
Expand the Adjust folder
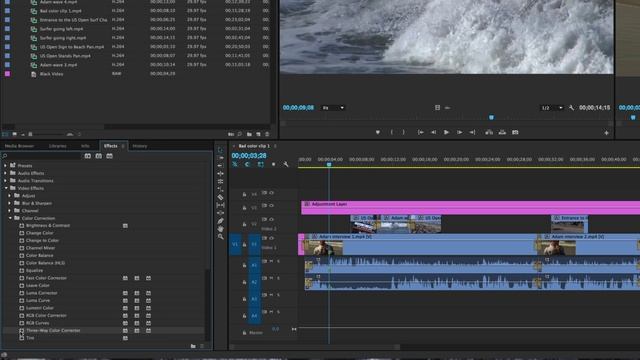click(10, 196)
